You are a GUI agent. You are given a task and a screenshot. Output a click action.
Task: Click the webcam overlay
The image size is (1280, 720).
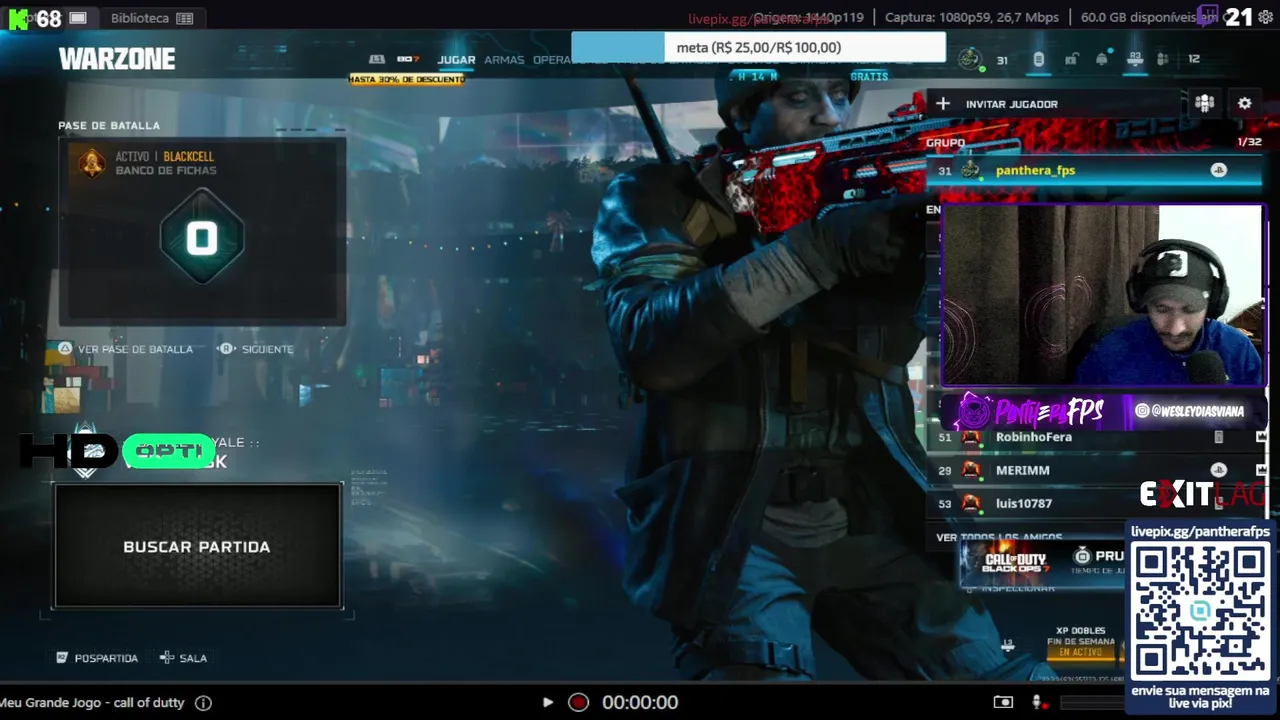[x=1103, y=296]
